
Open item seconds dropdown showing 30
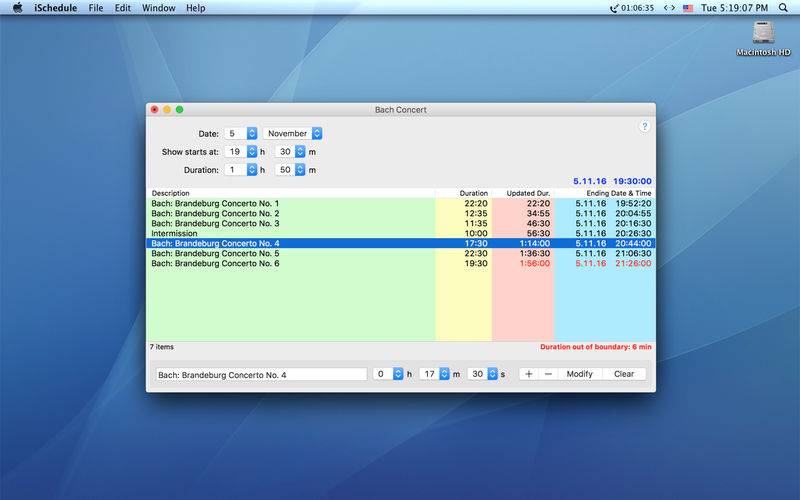482,374
